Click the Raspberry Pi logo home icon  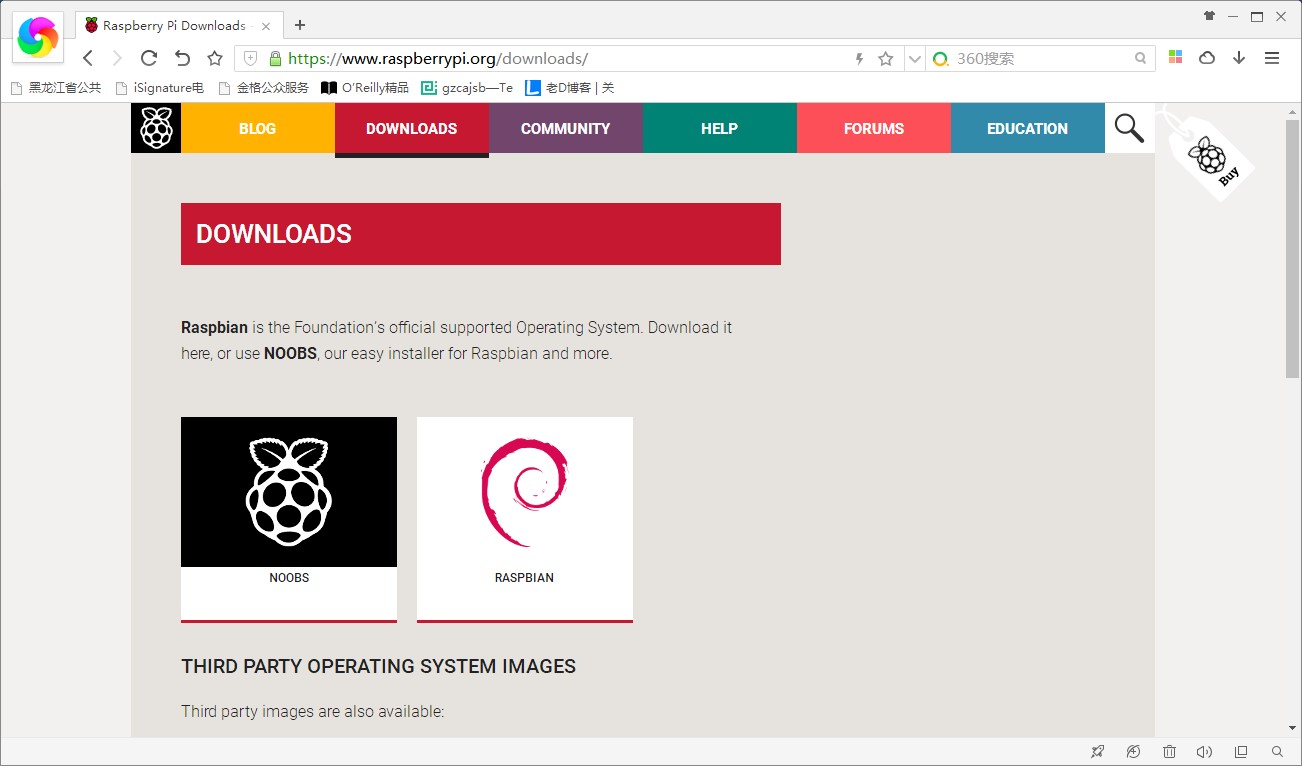click(156, 128)
